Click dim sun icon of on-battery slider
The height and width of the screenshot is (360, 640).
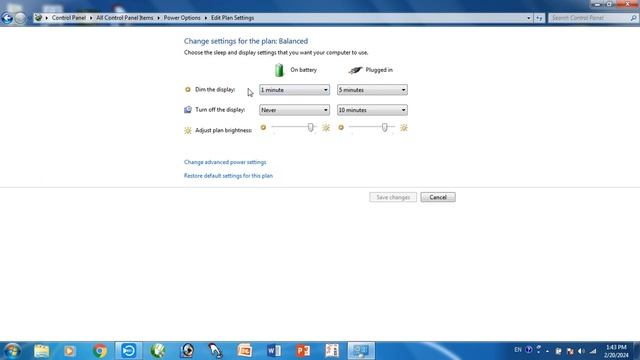263,128
